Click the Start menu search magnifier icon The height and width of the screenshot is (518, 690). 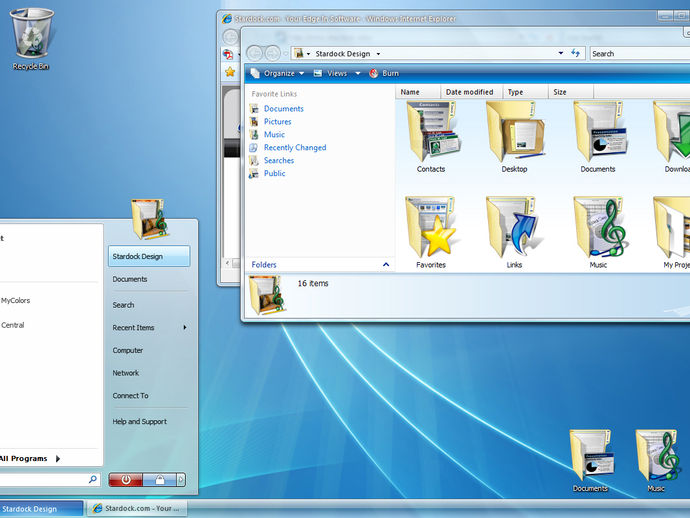[93, 479]
